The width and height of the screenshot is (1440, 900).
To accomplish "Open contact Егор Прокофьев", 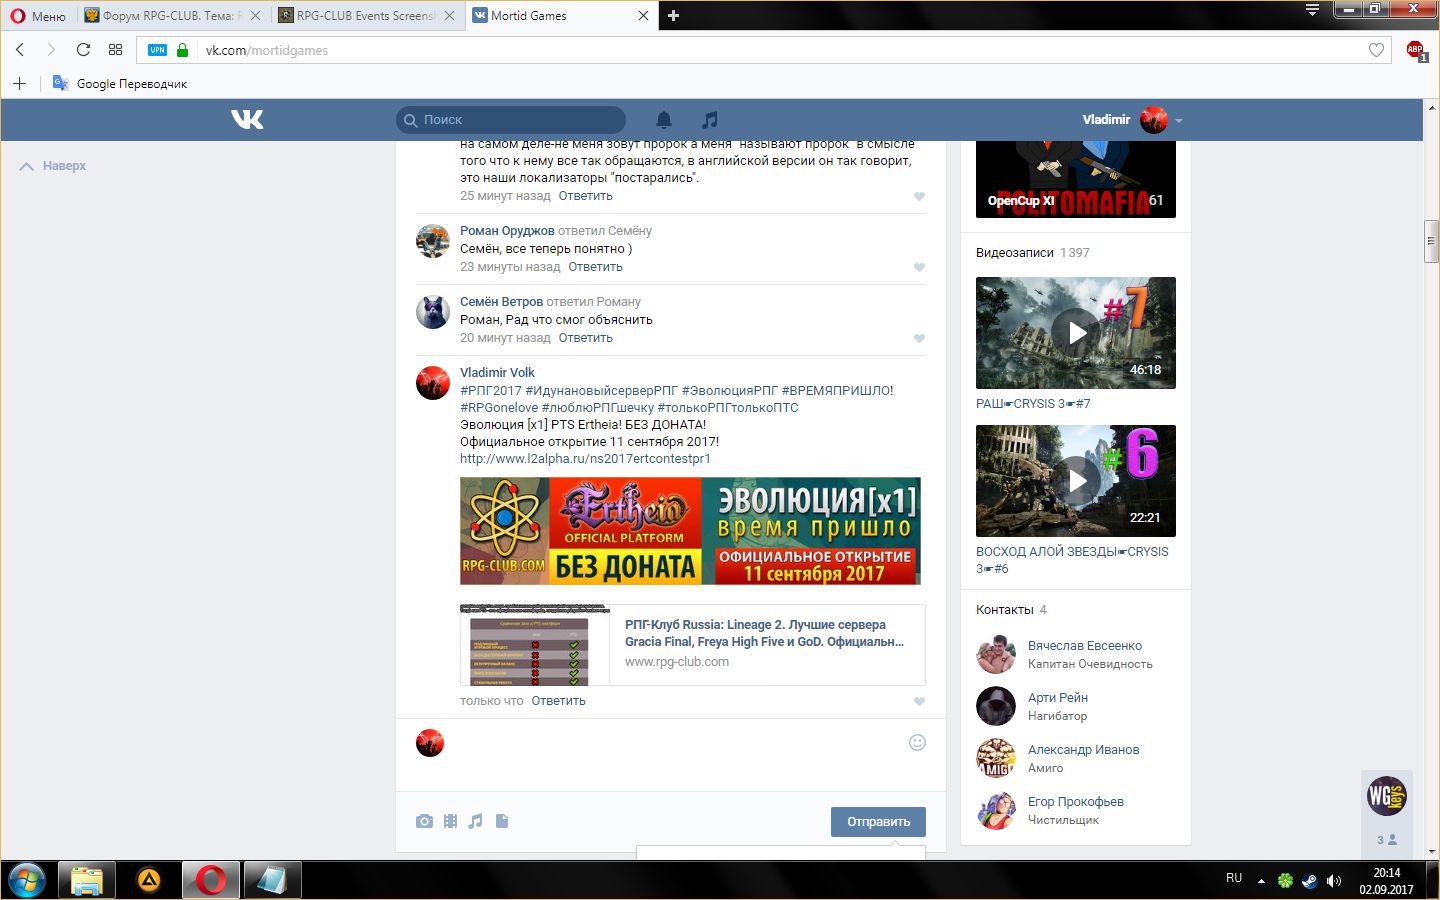I will click(x=1076, y=802).
